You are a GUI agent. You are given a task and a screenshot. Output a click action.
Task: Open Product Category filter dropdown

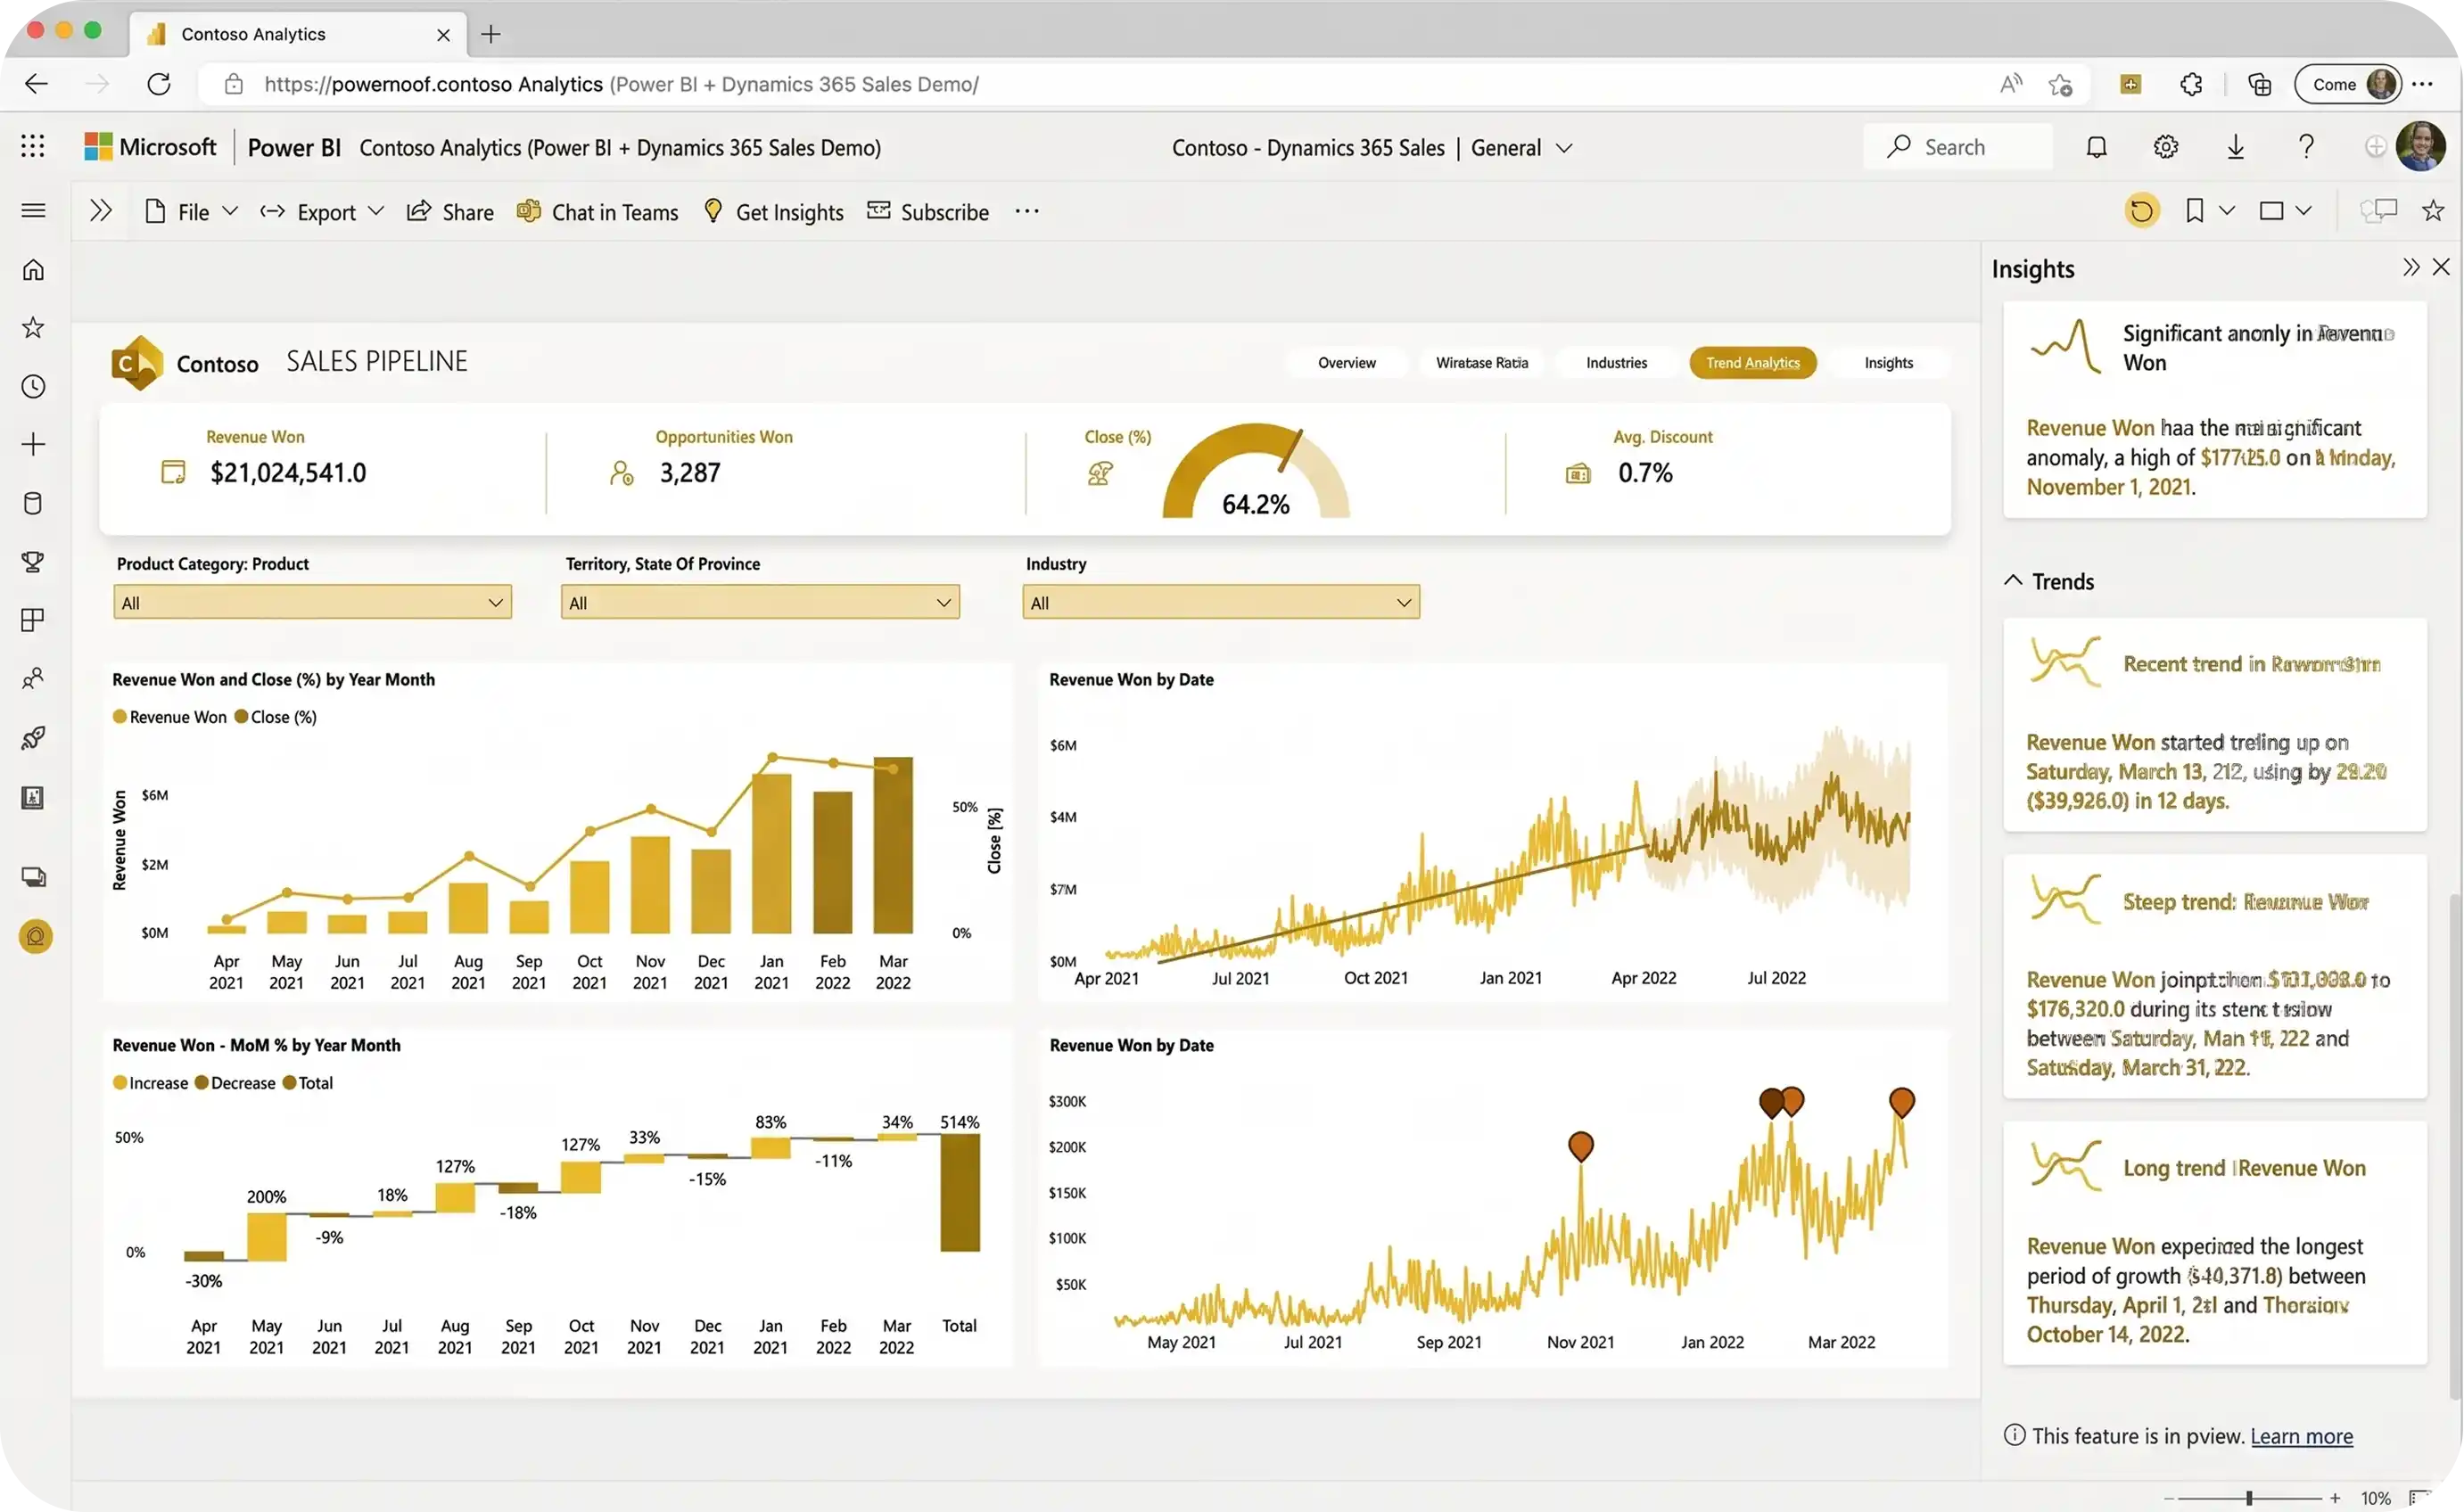[x=312, y=602]
